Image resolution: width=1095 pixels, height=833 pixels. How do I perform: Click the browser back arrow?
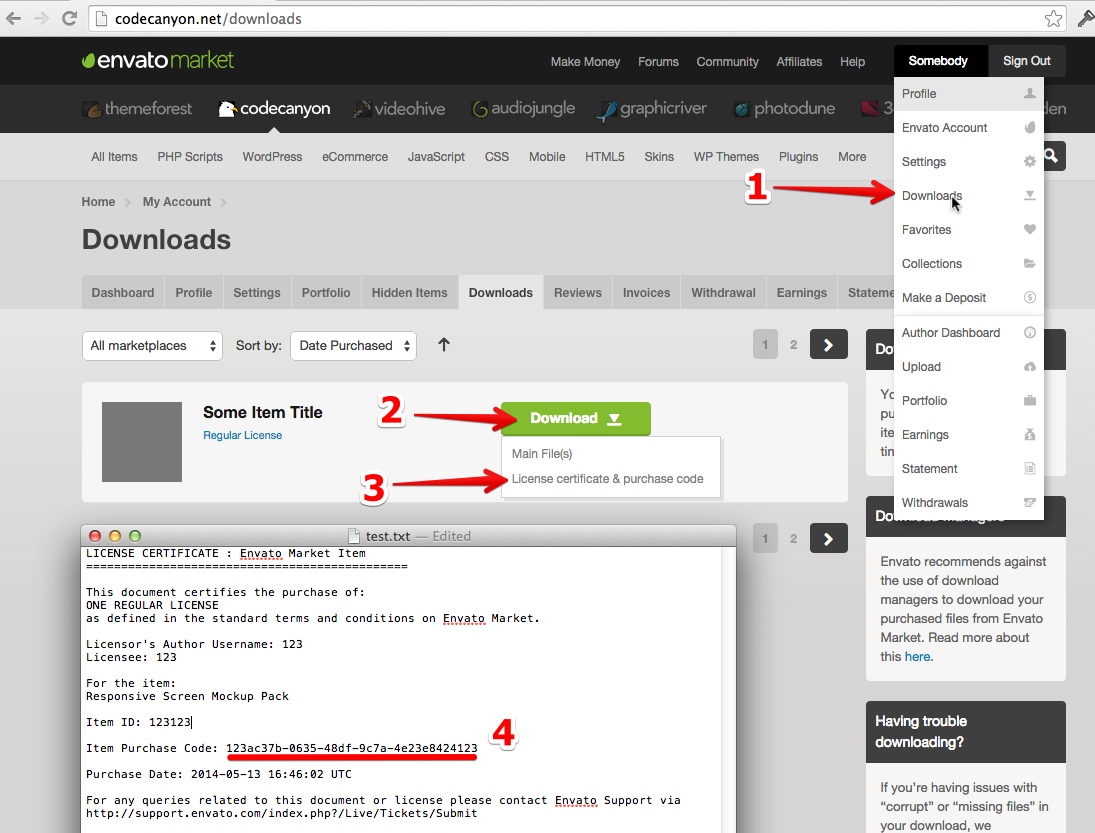click(x=13, y=19)
